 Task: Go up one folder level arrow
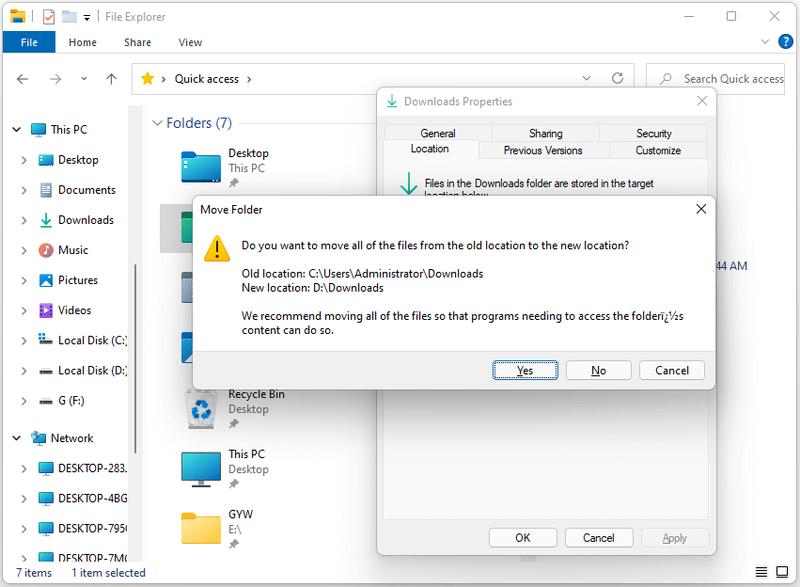111,79
